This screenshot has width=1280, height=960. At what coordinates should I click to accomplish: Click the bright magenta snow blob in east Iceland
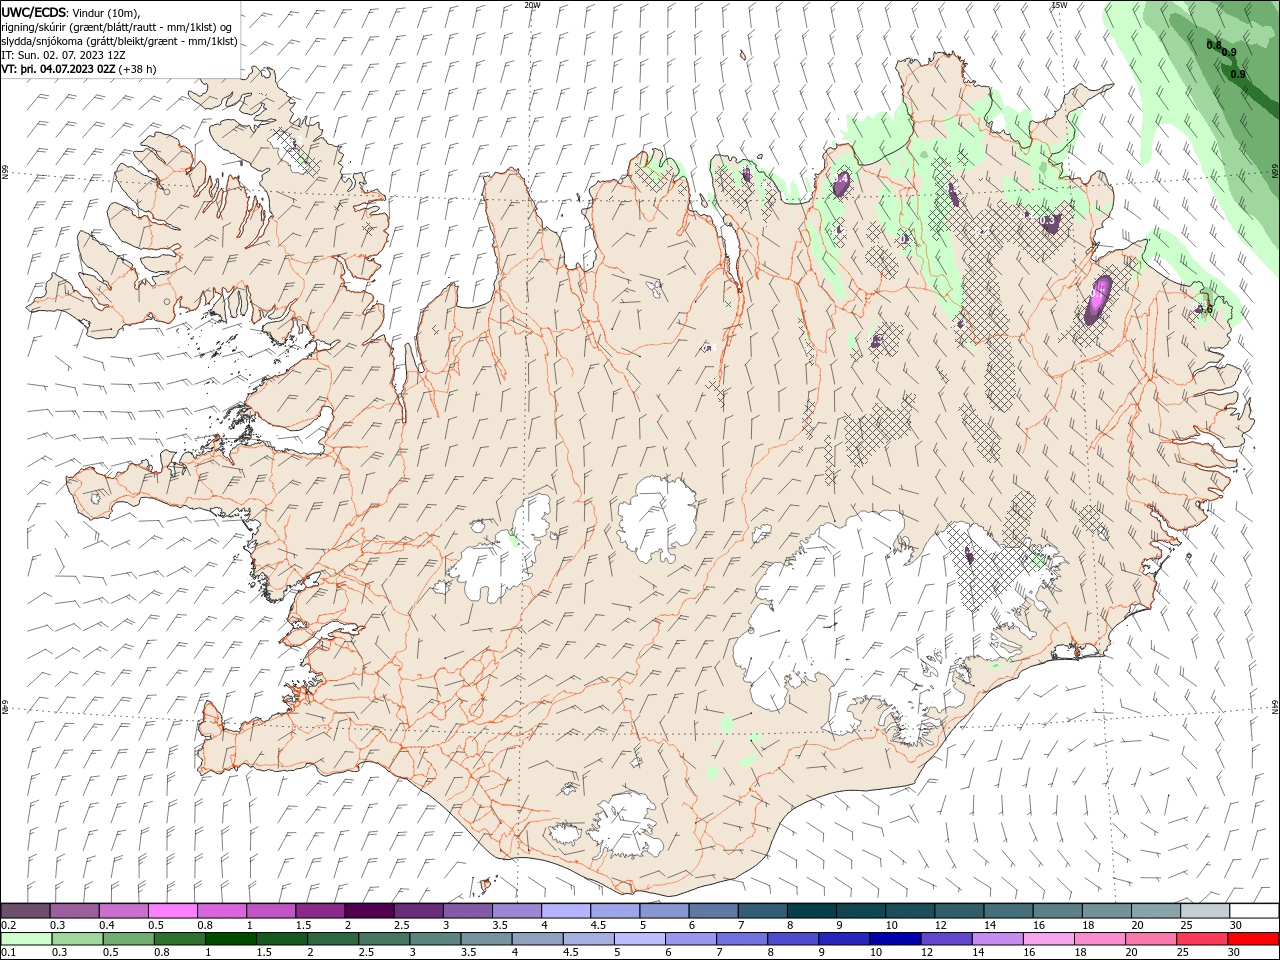[1099, 298]
